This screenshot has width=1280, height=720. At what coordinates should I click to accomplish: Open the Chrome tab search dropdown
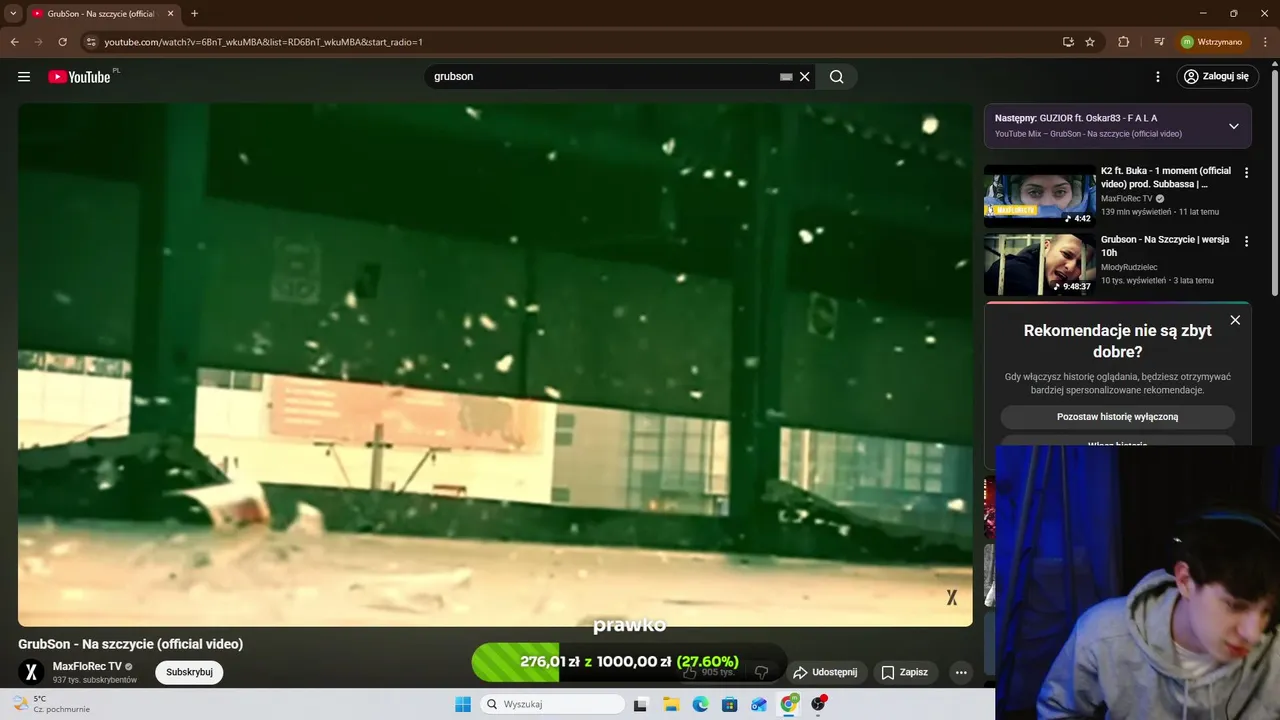coord(13,13)
